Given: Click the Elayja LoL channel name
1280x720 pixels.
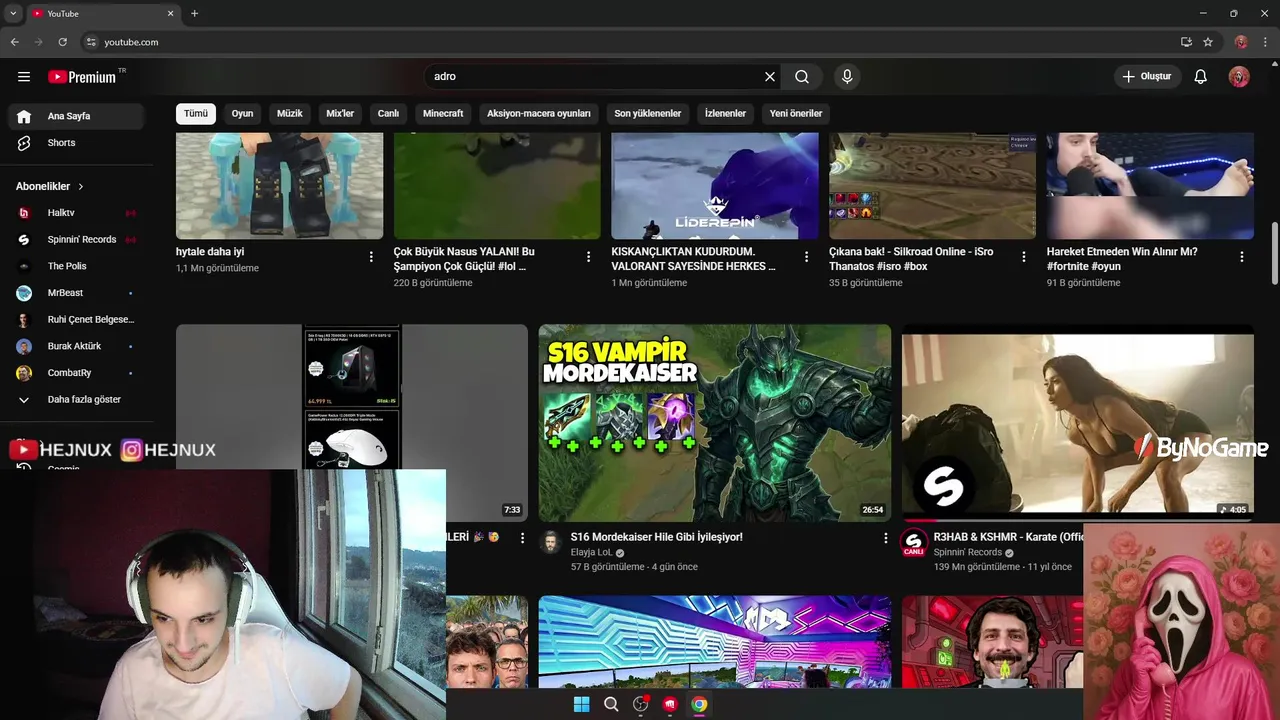Looking at the screenshot, I should click(x=591, y=552).
